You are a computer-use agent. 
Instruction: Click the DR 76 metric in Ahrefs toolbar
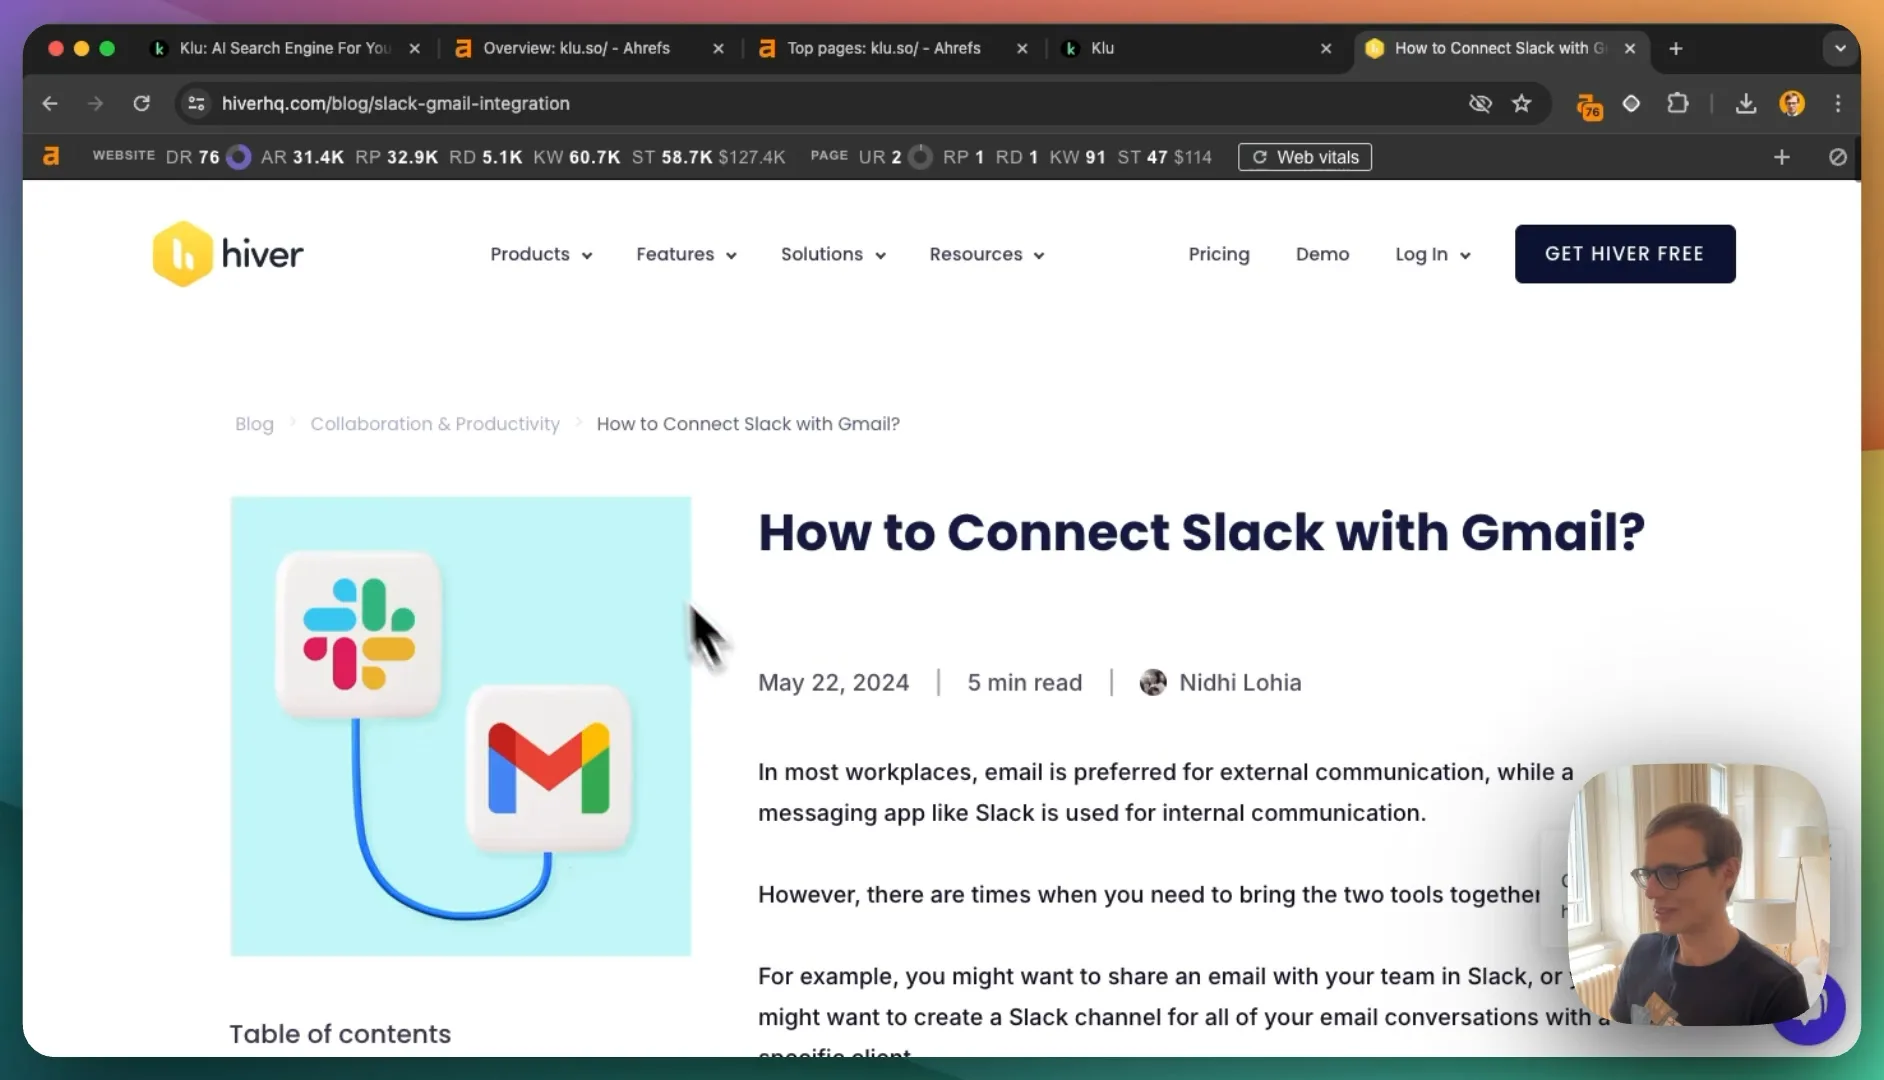(x=193, y=157)
